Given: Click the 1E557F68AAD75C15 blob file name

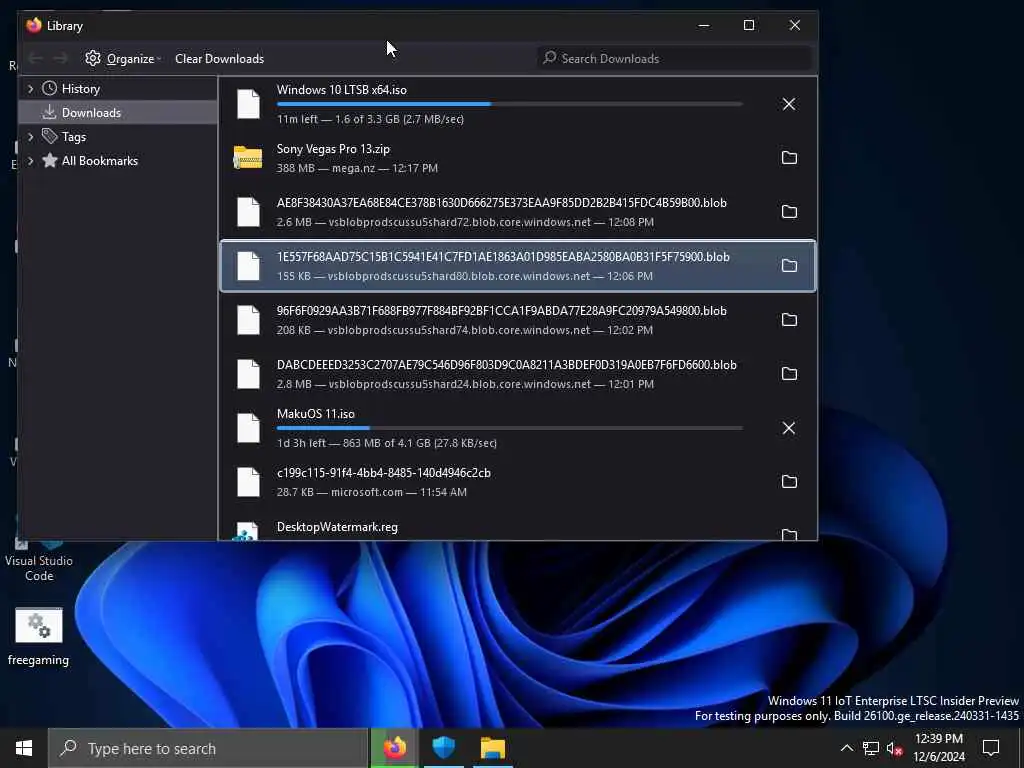Looking at the screenshot, I should click(503, 257).
